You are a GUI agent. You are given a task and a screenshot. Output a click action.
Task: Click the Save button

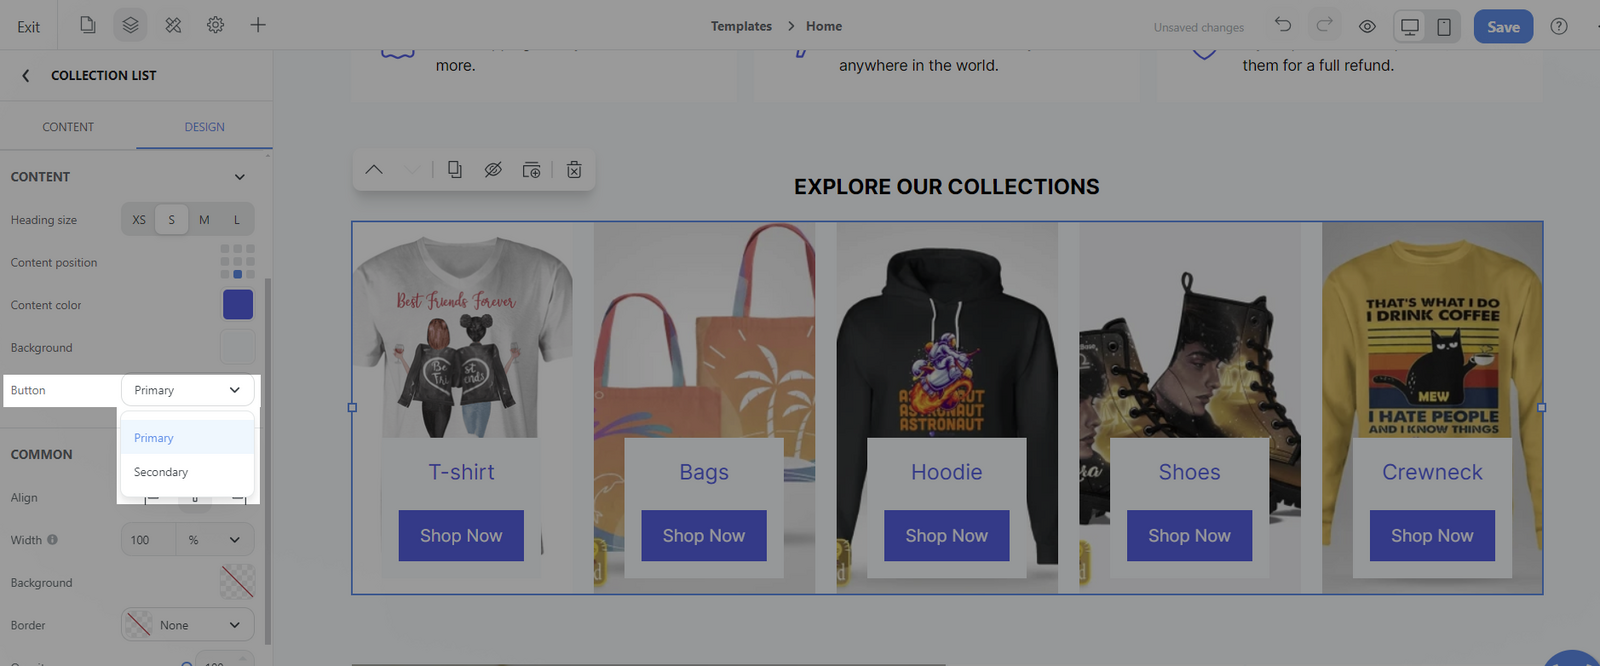(1503, 27)
